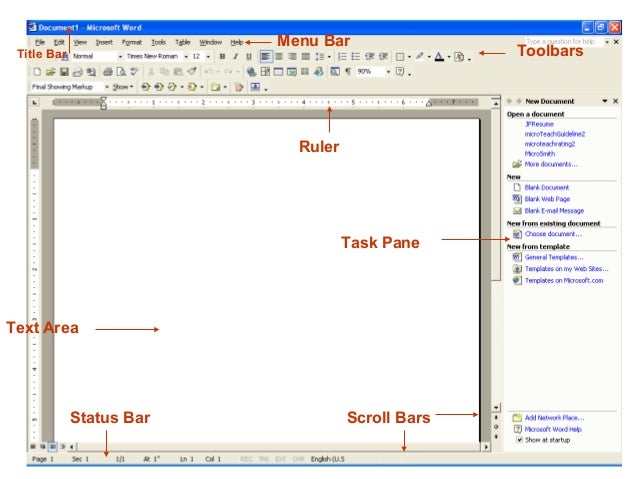Screen dimensions: 638x479
Task: Open the Font Size dropdown showing 12
Action: (x=208, y=57)
